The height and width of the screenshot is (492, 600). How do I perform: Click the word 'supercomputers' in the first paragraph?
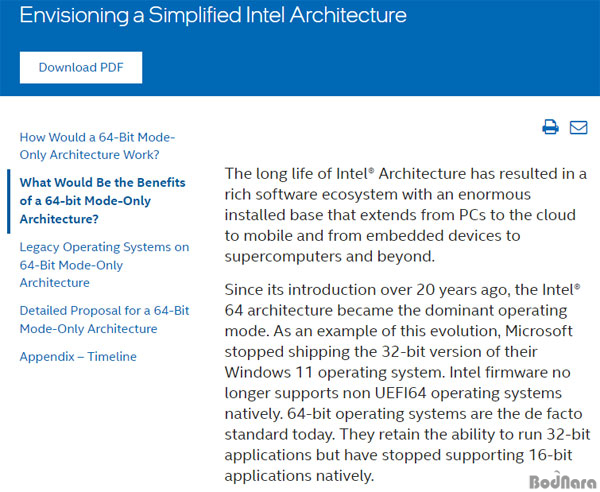(283, 257)
